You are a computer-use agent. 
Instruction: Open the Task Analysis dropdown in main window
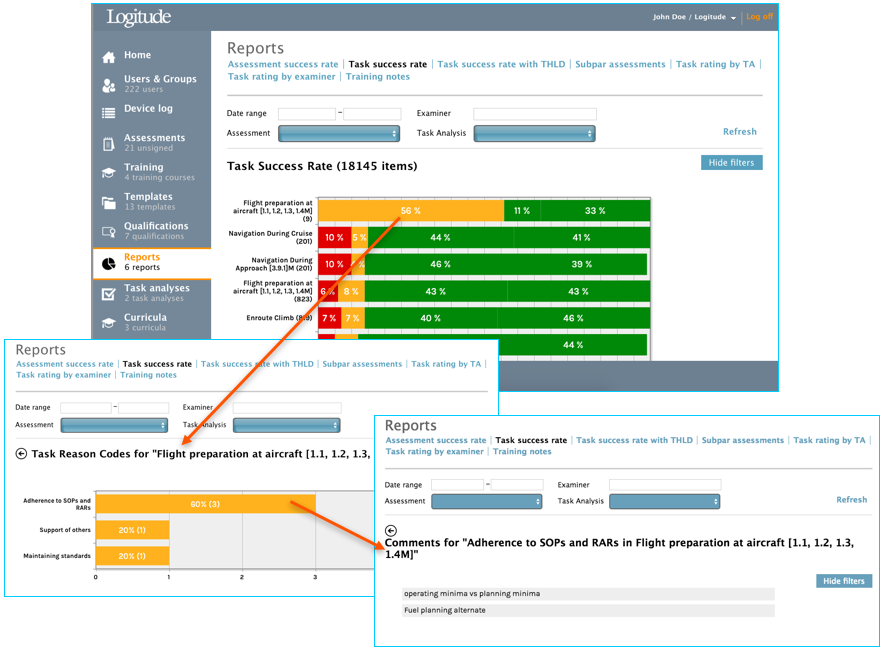point(534,133)
